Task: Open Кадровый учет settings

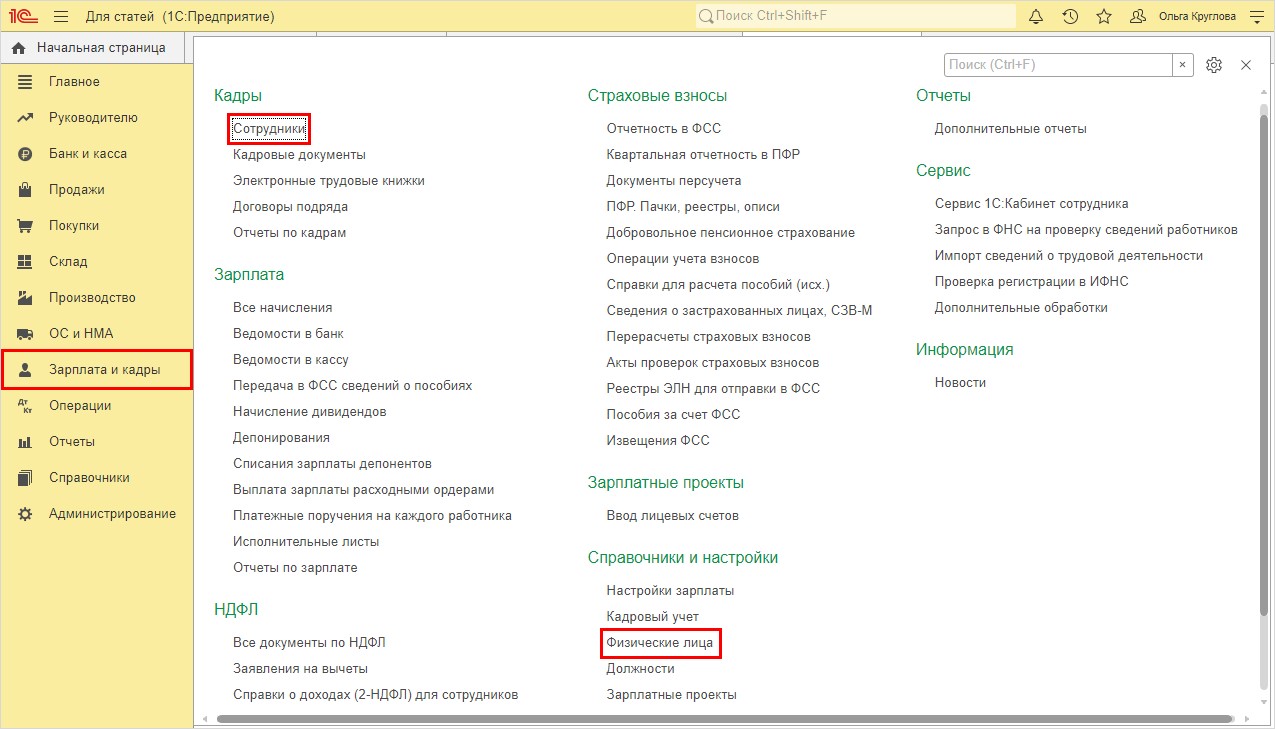Action: [x=653, y=617]
